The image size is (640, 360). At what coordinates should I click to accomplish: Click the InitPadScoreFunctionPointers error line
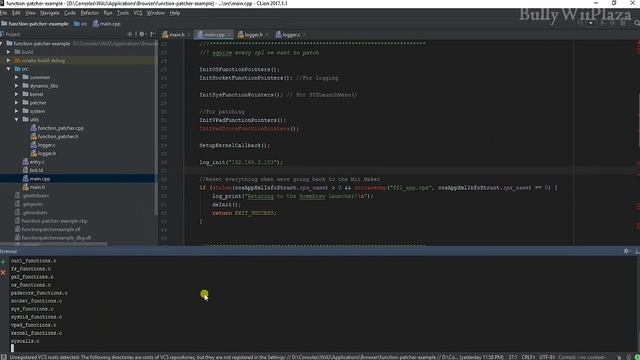click(x=249, y=129)
